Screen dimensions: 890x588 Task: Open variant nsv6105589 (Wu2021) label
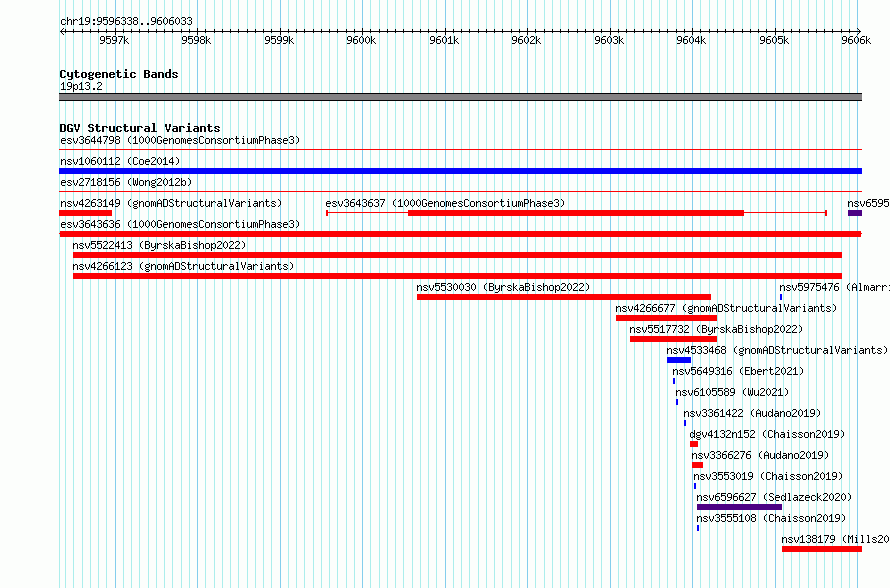pyautogui.click(x=732, y=392)
